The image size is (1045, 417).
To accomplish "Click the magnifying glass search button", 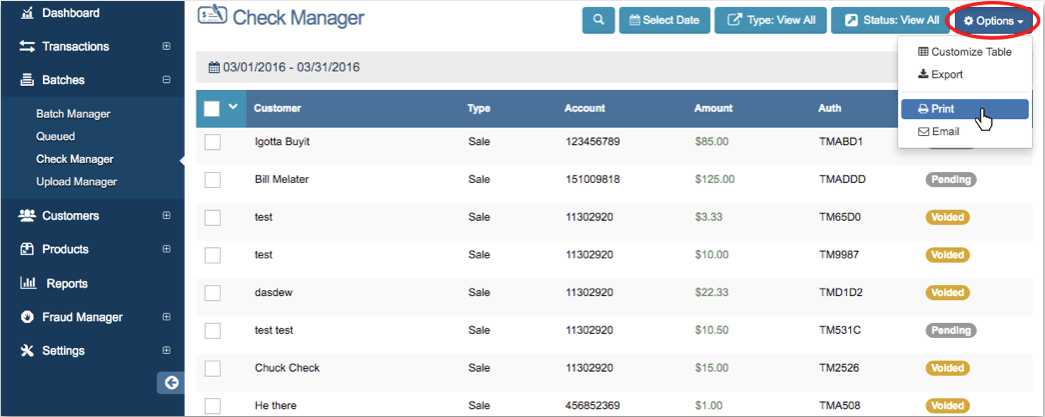I will [598, 20].
